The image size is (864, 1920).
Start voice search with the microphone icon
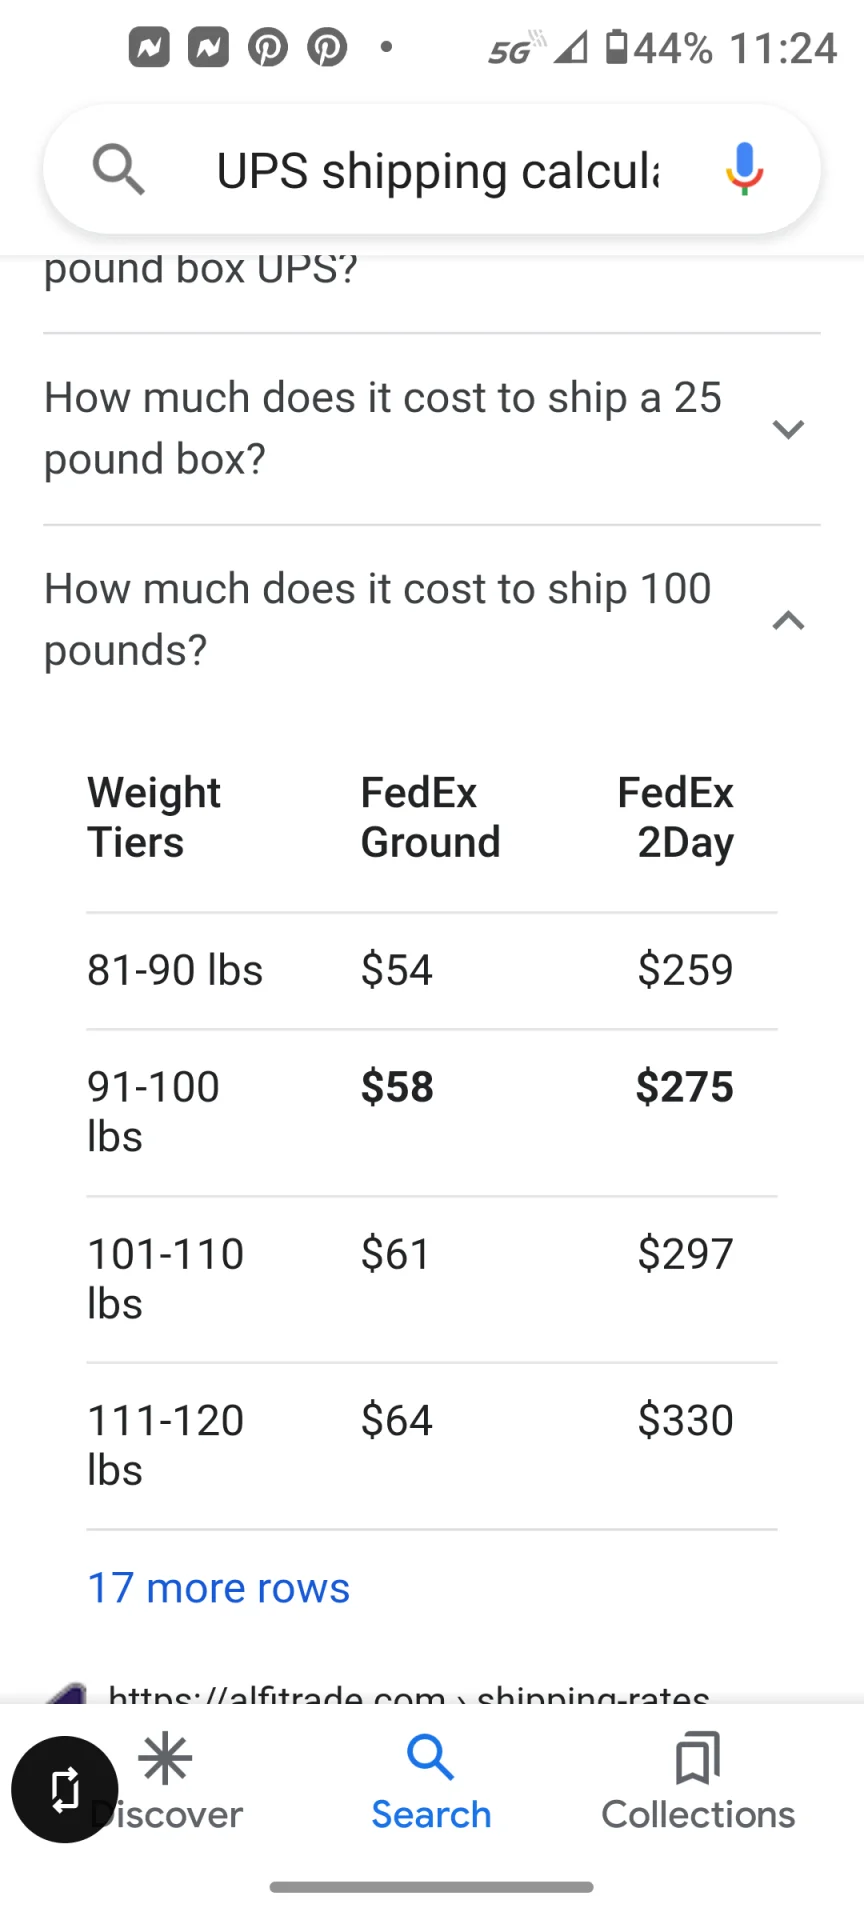coord(744,169)
